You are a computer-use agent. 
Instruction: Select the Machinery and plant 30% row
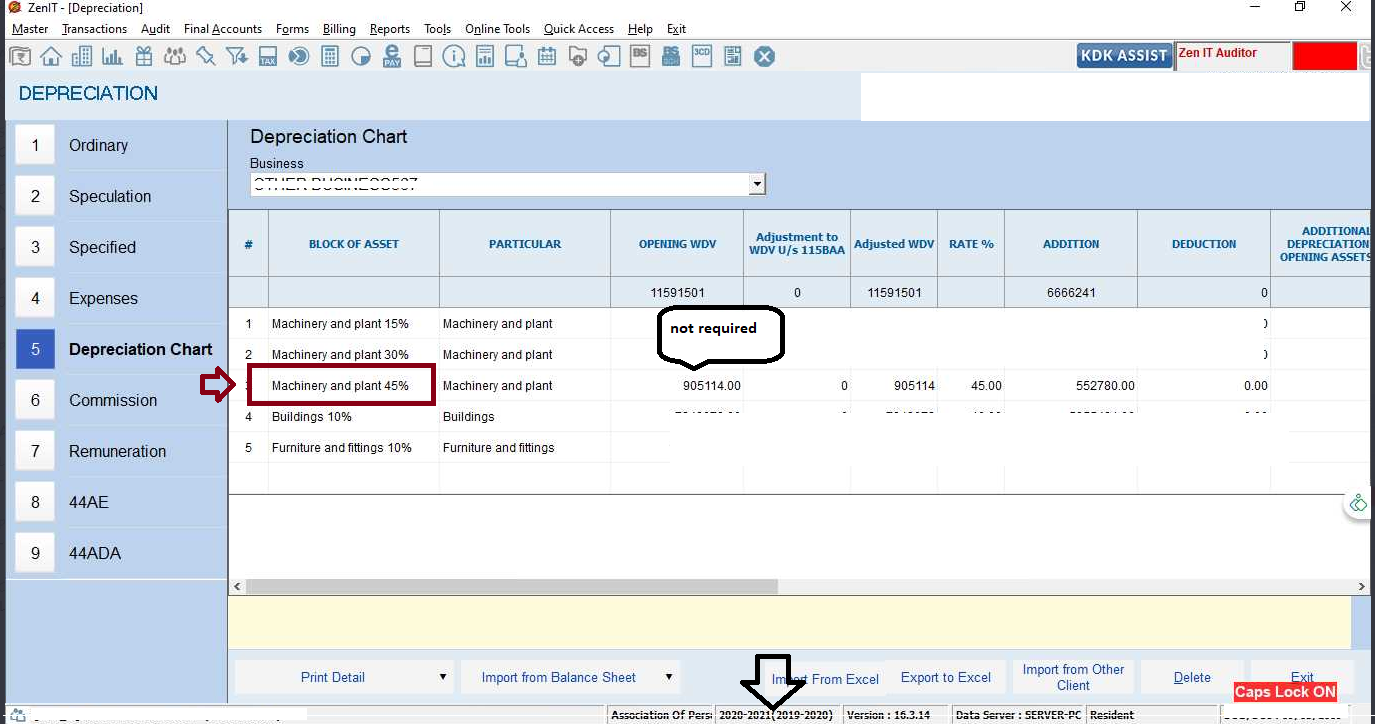tap(798, 355)
